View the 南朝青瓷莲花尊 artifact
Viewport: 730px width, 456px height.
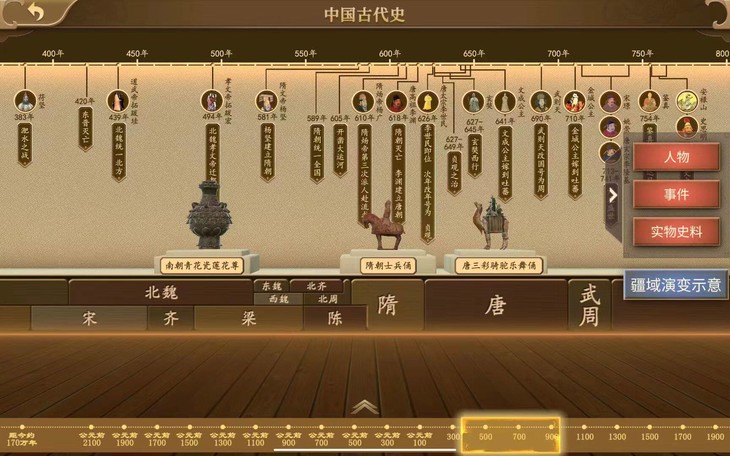click(x=202, y=266)
